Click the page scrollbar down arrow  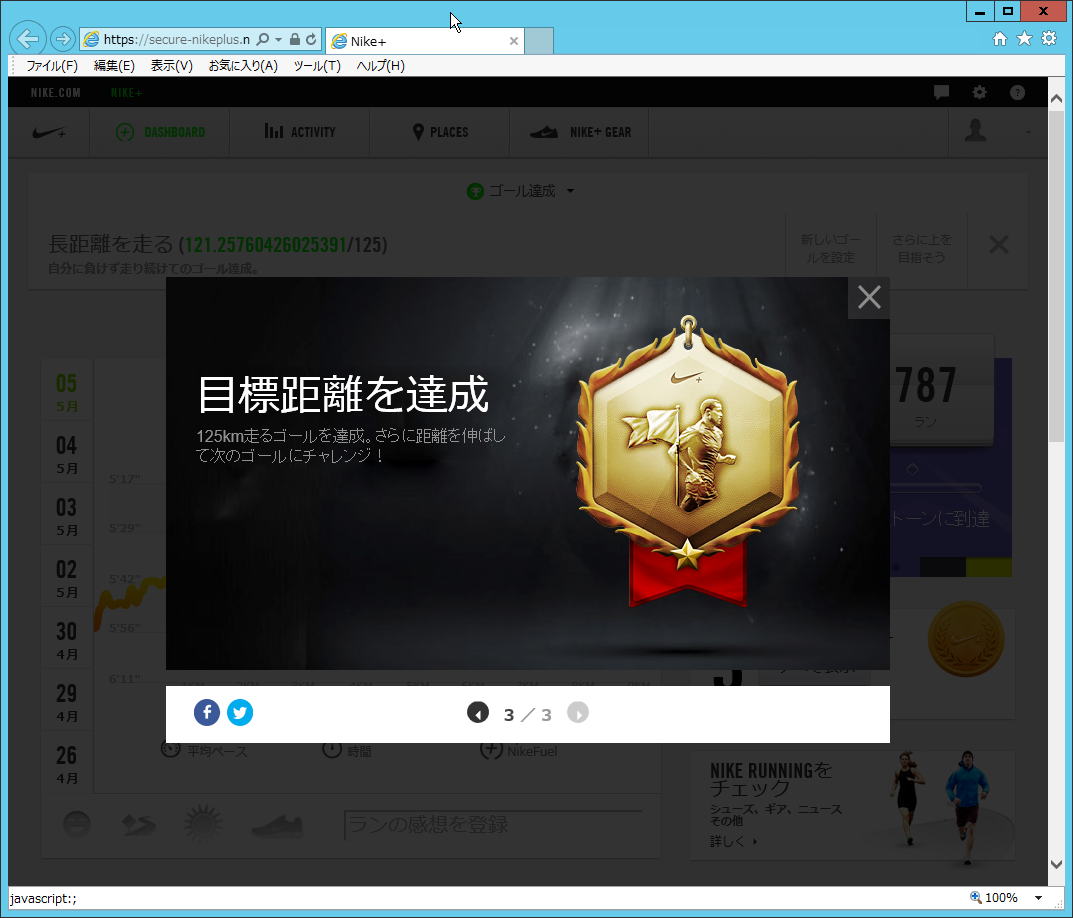click(1056, 864)
